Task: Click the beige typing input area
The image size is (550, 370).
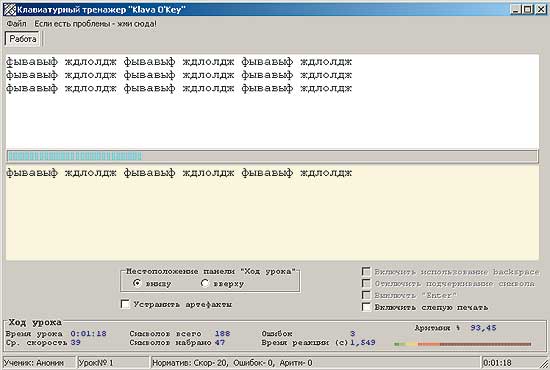Action: click(x=272, y=213)
